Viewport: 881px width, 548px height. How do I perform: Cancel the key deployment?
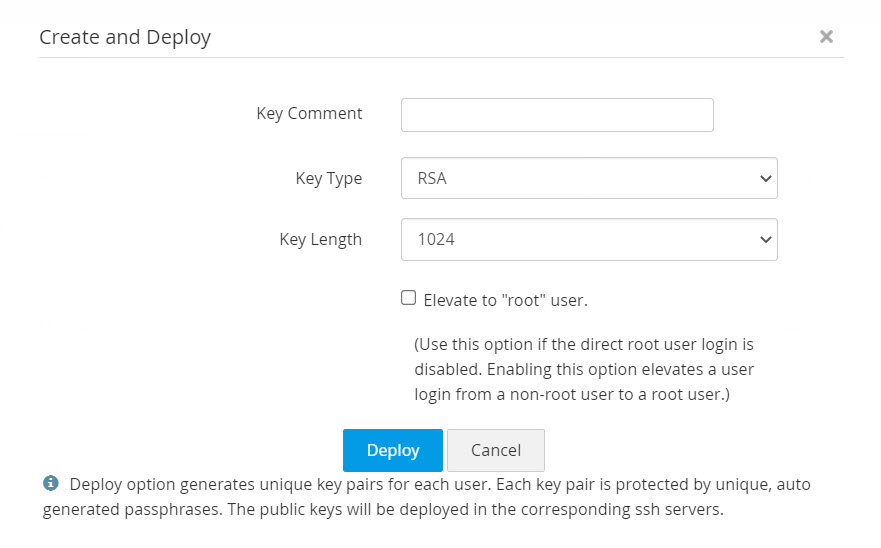point(496,450)
